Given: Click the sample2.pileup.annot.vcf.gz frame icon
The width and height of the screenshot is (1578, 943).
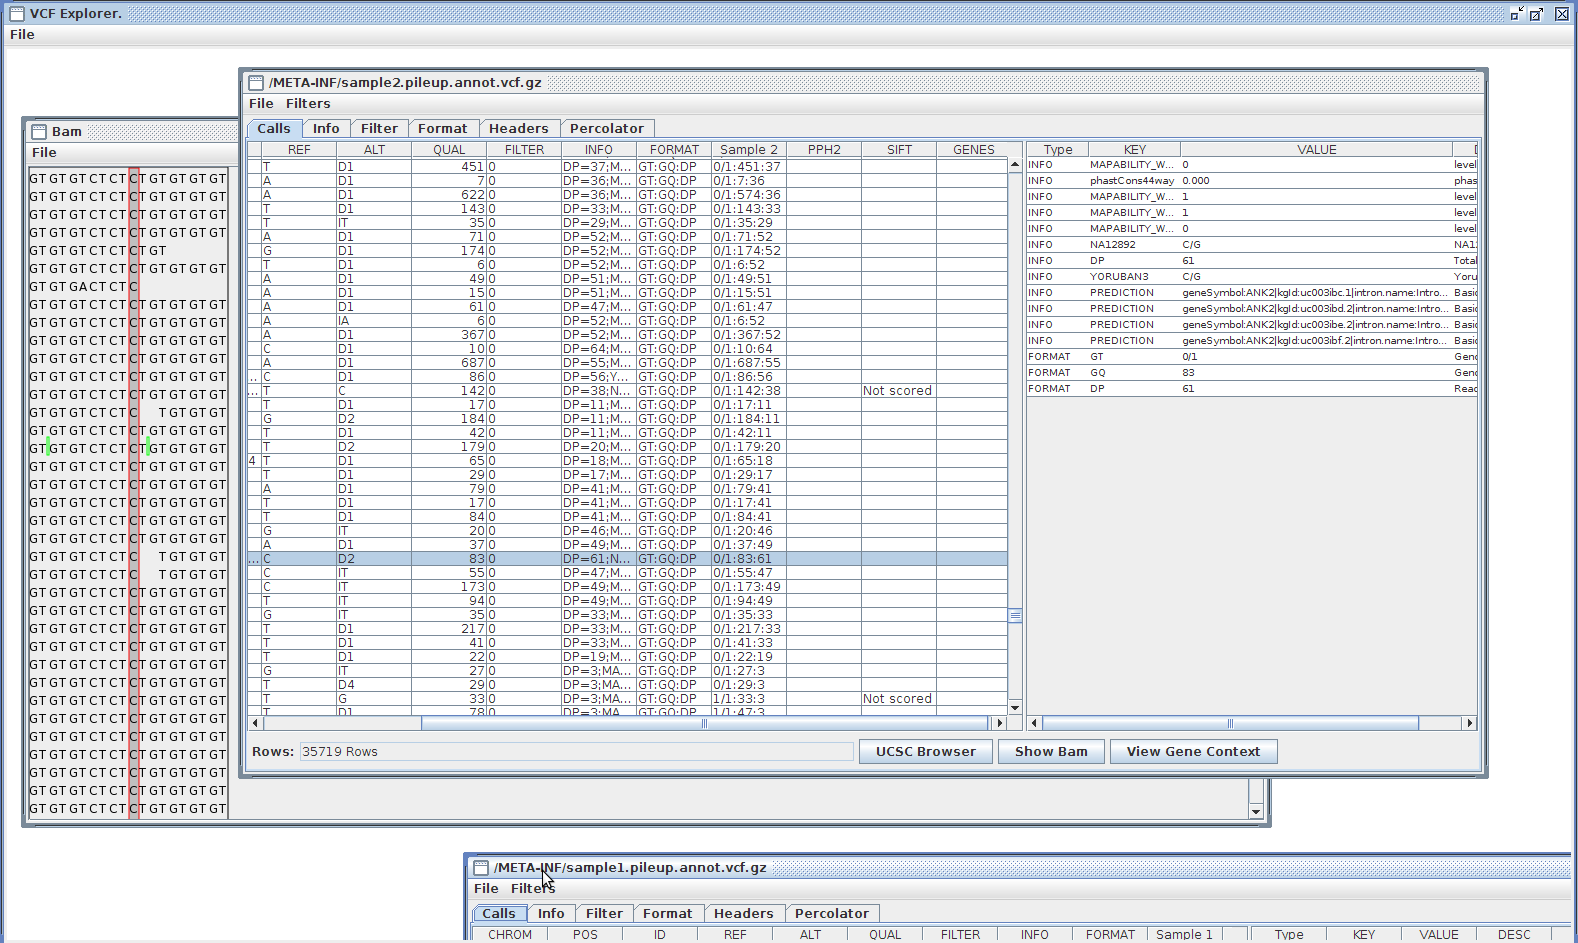Looking at the screenshot, I should pos(256,83).
